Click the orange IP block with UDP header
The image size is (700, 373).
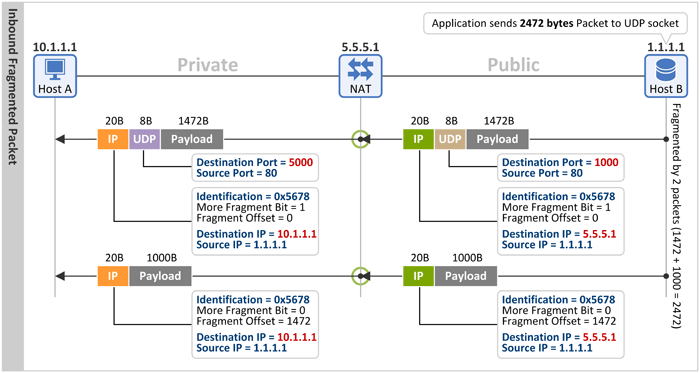coord(113,139)
